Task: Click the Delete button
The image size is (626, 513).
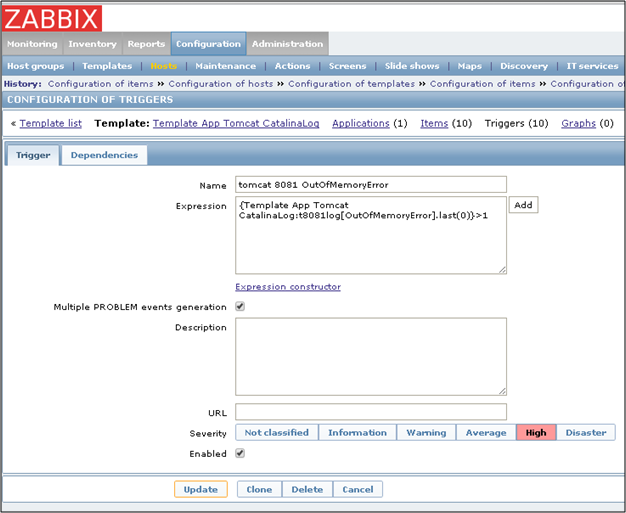Action: tap(307, 489)
